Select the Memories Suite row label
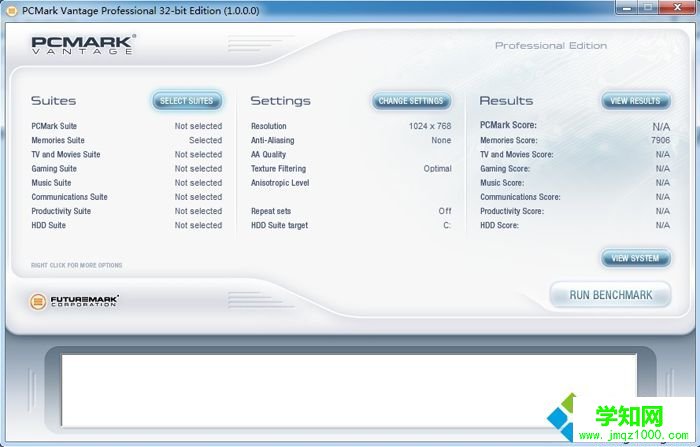The width and height of the screenshot is (700, 447). [58, 140]
